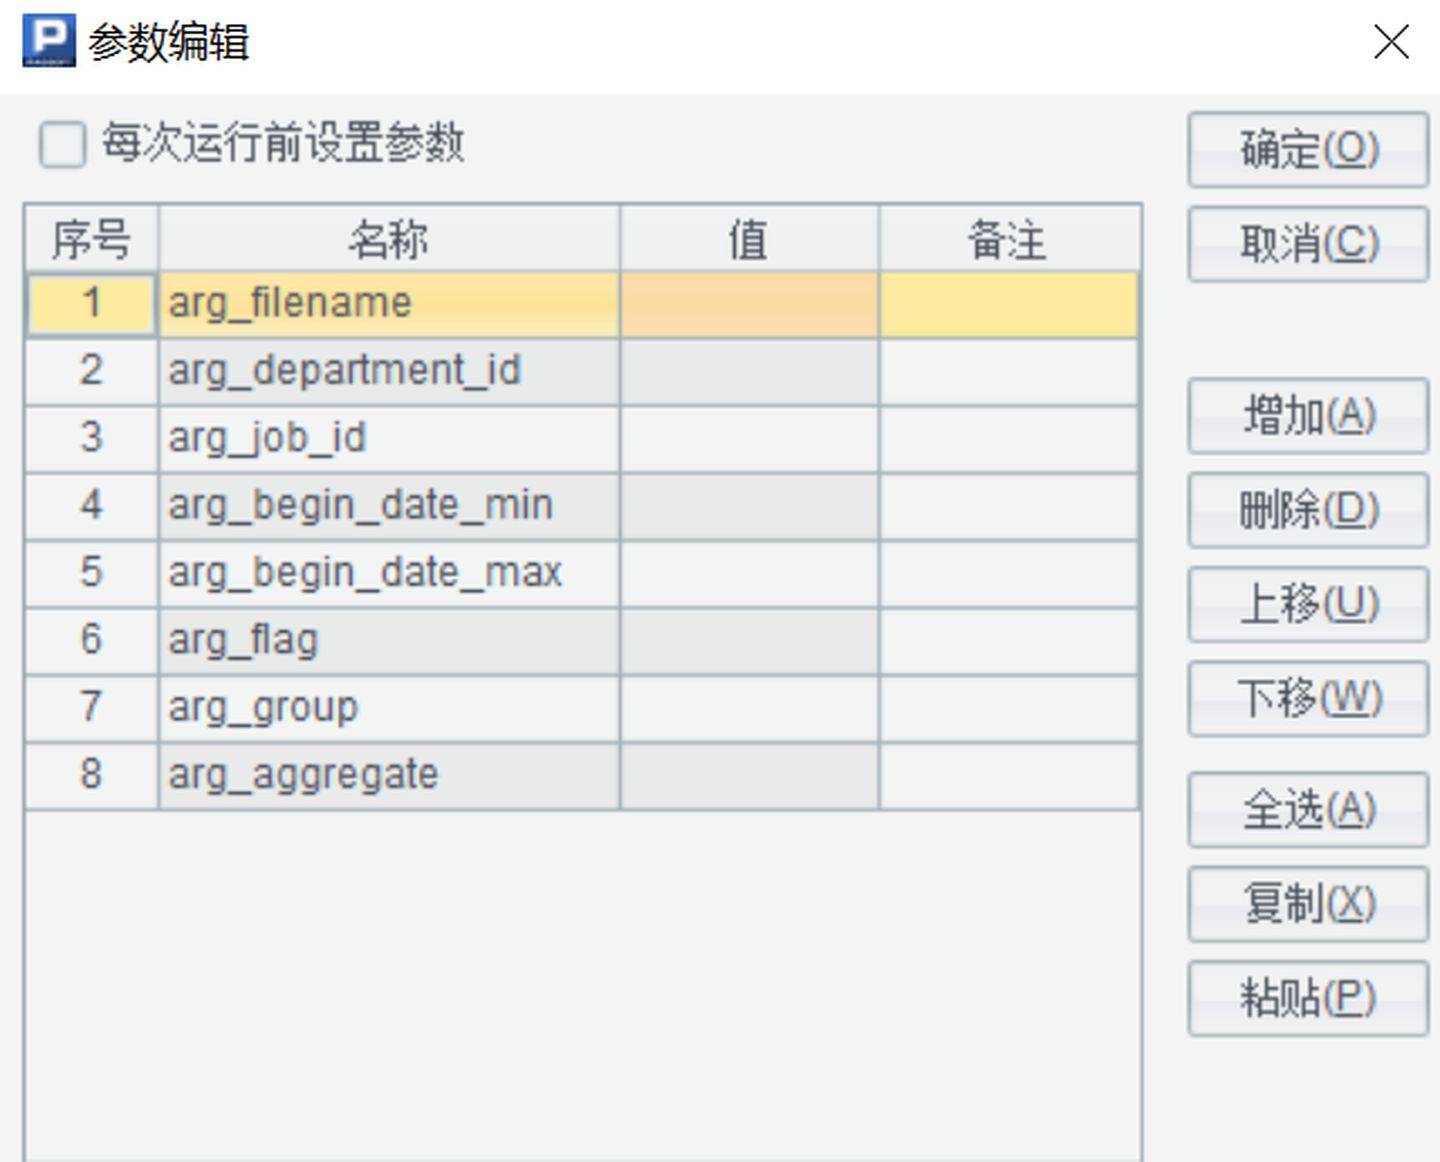This screenshot has width=1440, height=1162.
Task: Click 上移(U) to move row up
Action: [1308, 604]
